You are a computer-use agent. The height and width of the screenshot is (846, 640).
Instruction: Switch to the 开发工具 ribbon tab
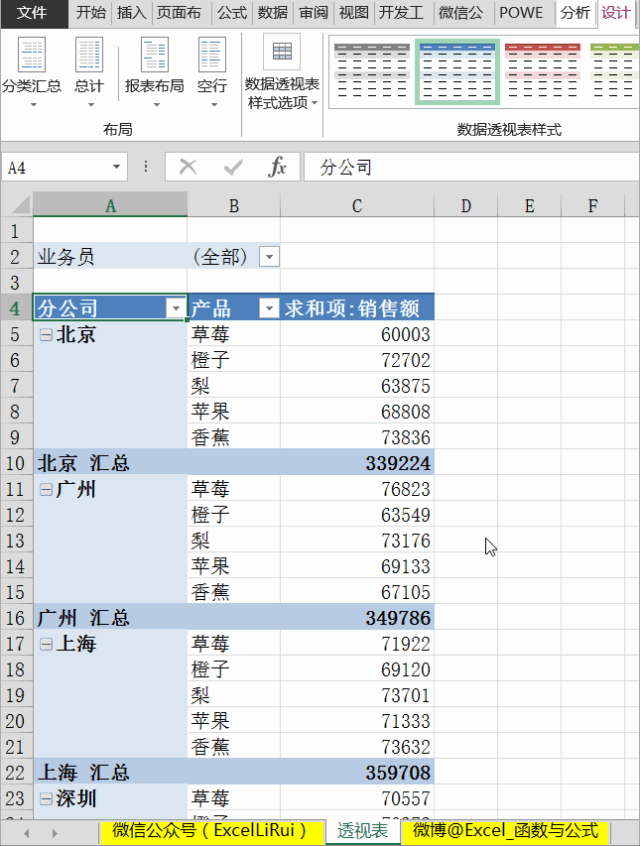click(x=402, y=13)
